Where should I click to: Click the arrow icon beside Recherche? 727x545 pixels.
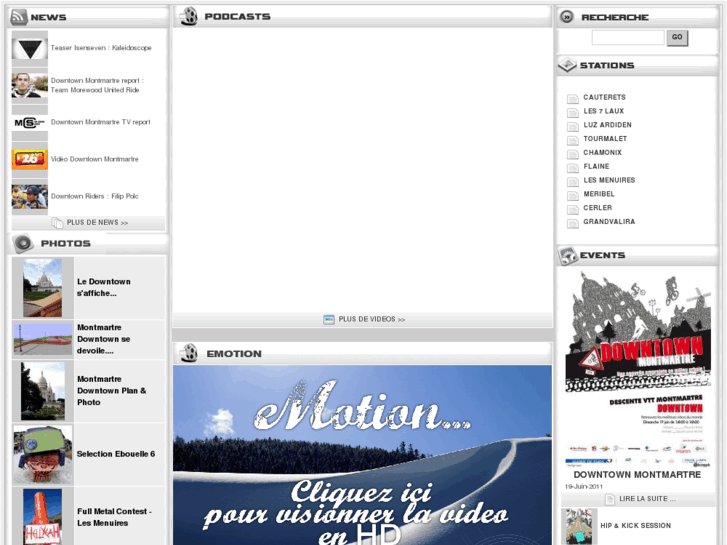[567, 17]
